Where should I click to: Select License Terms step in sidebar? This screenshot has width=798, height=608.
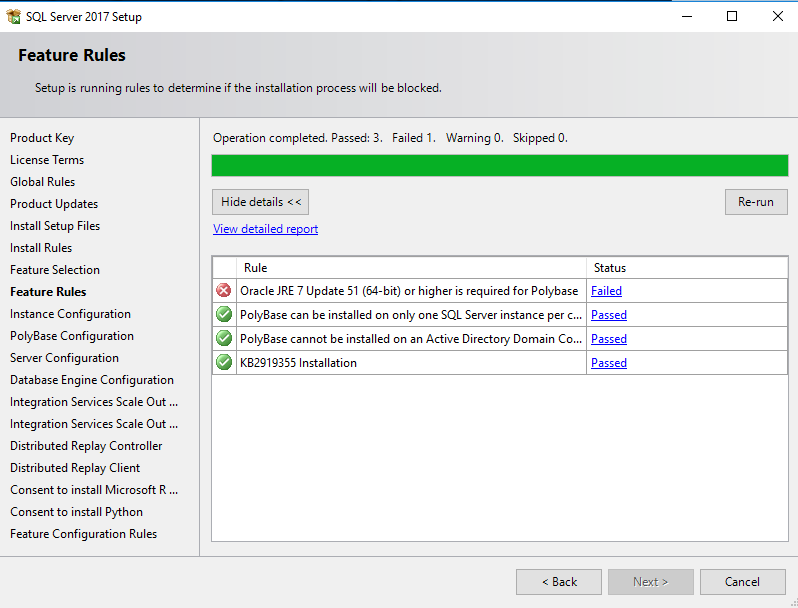click(47, 160)
